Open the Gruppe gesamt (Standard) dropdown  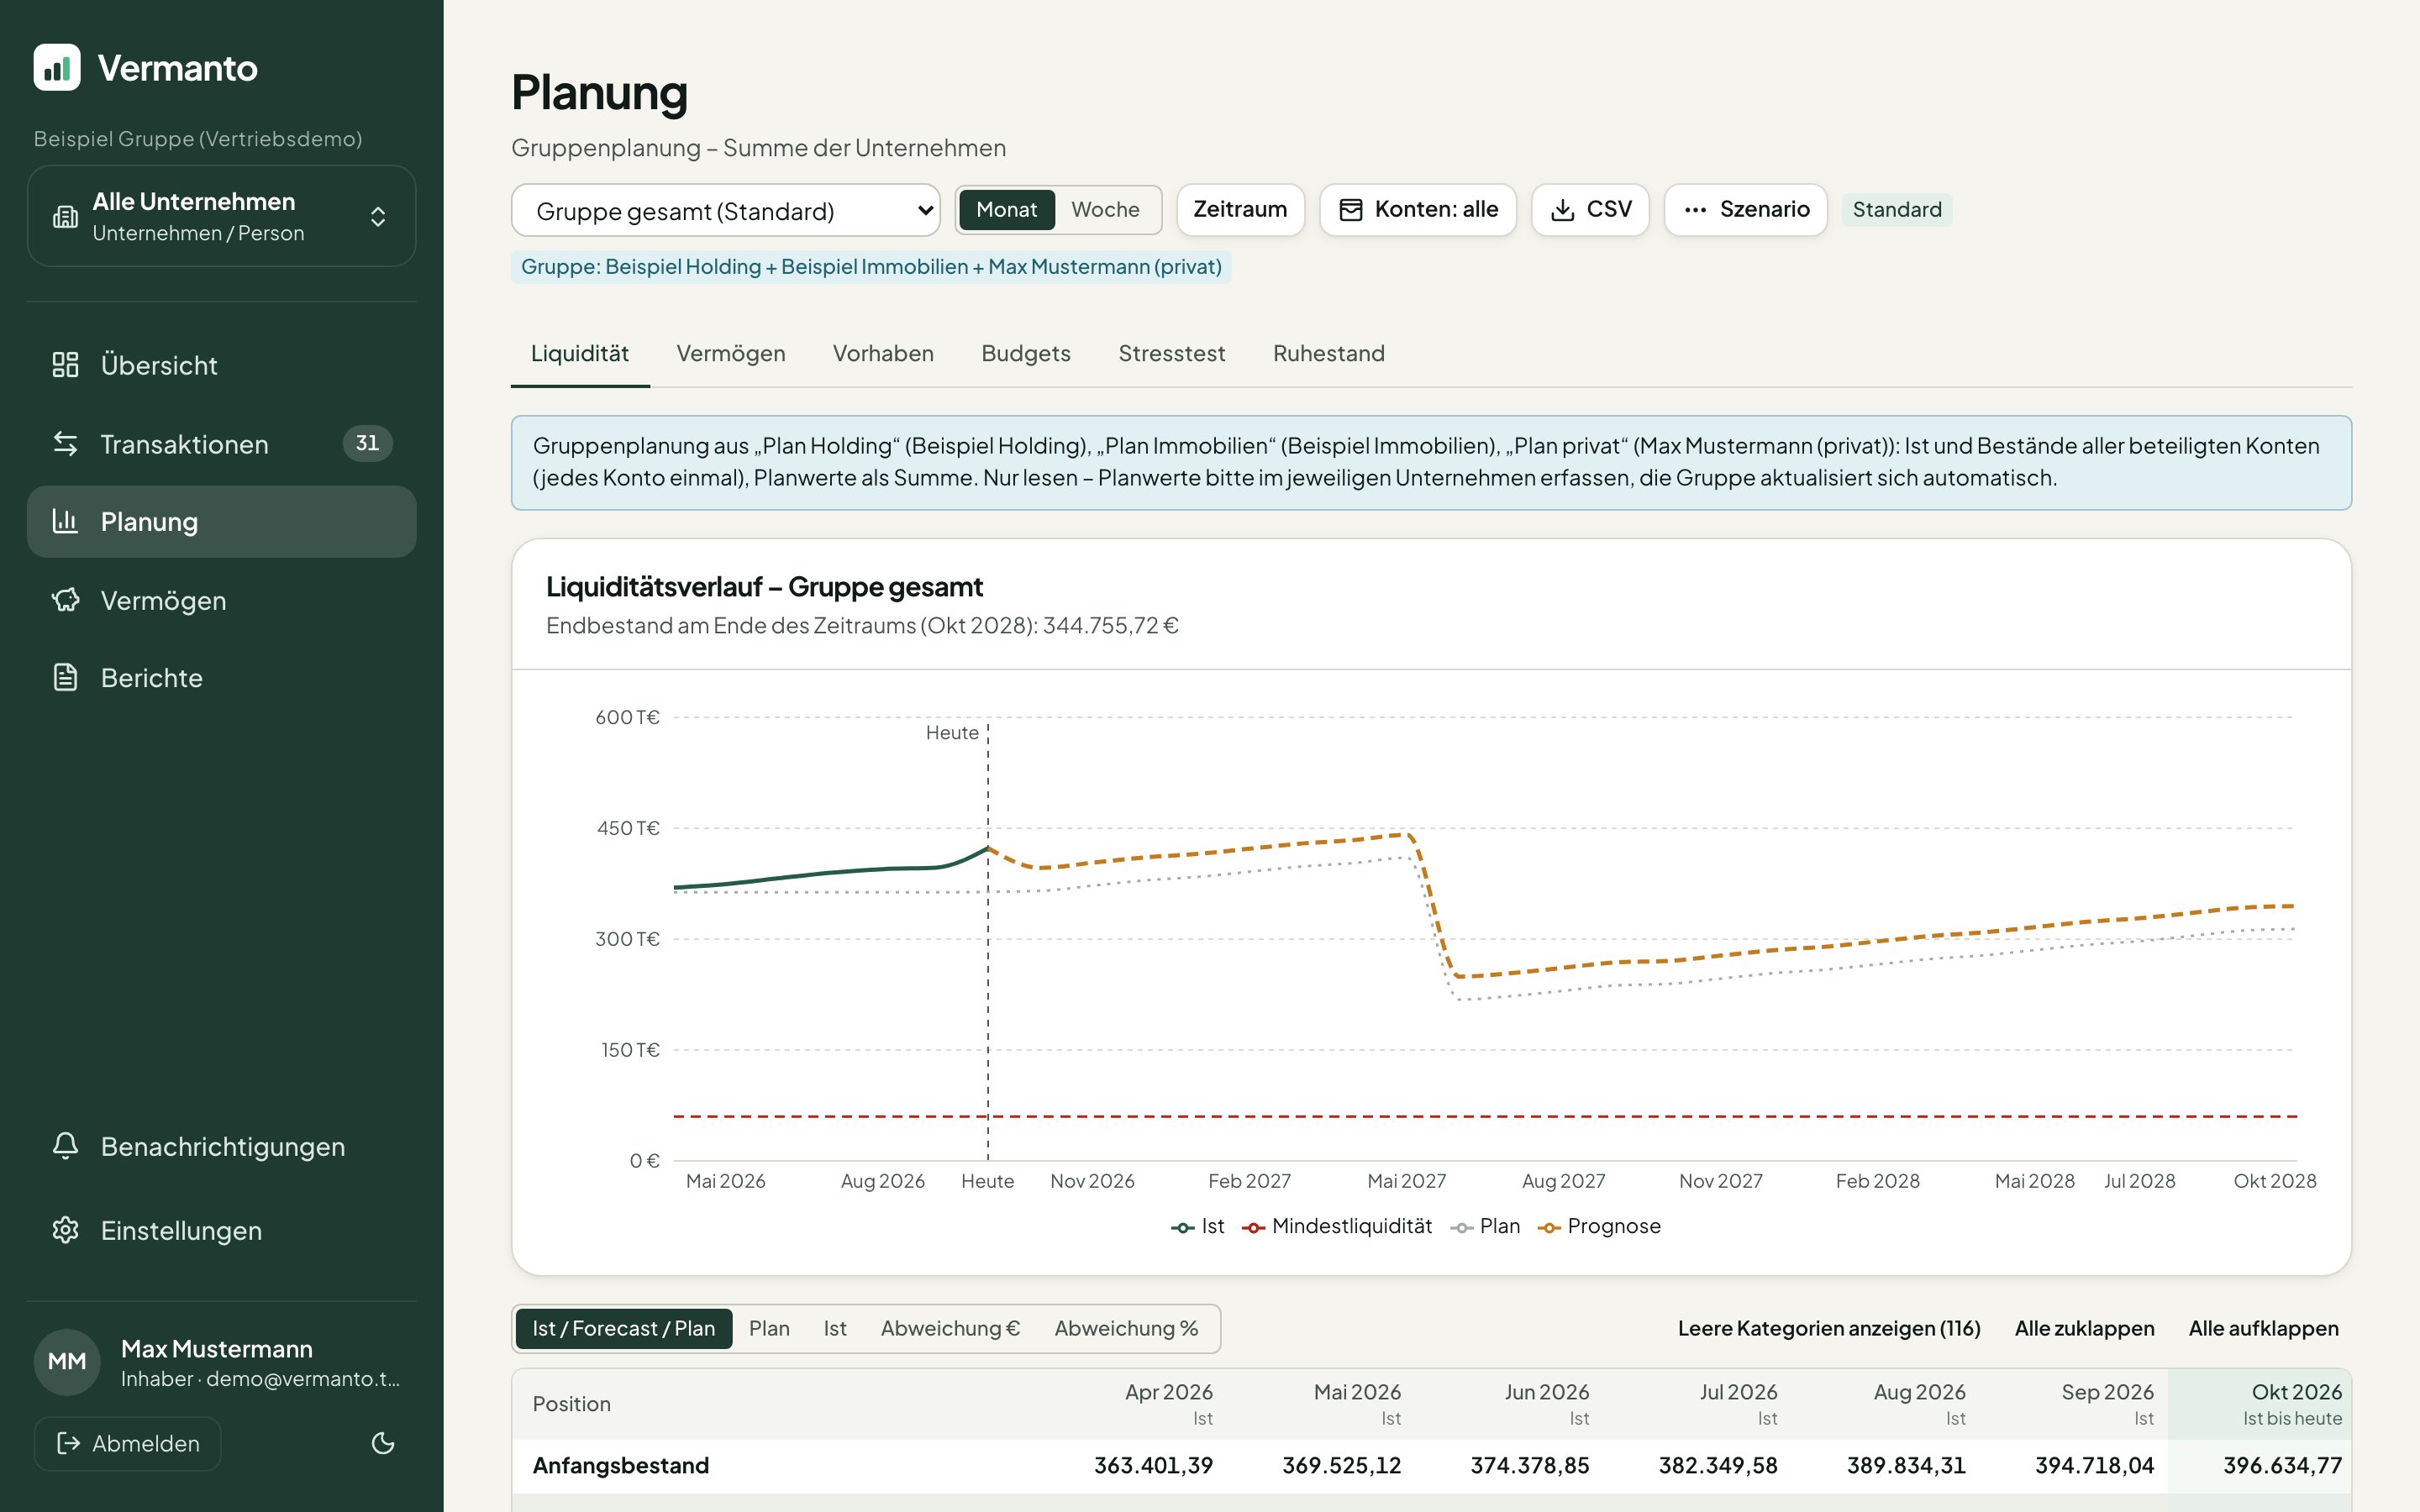[x=726, y=210]
